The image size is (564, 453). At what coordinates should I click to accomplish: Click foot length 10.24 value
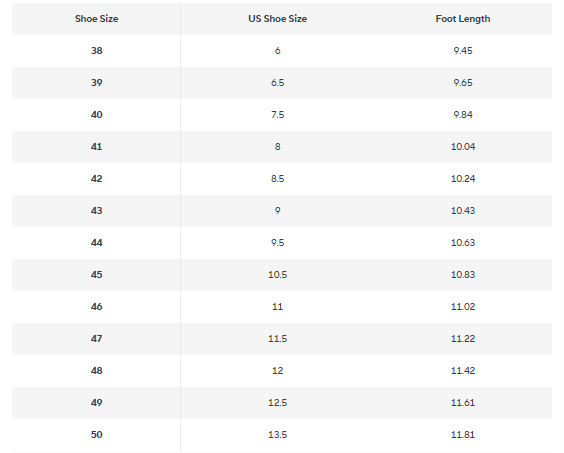[x=463, y=179]
